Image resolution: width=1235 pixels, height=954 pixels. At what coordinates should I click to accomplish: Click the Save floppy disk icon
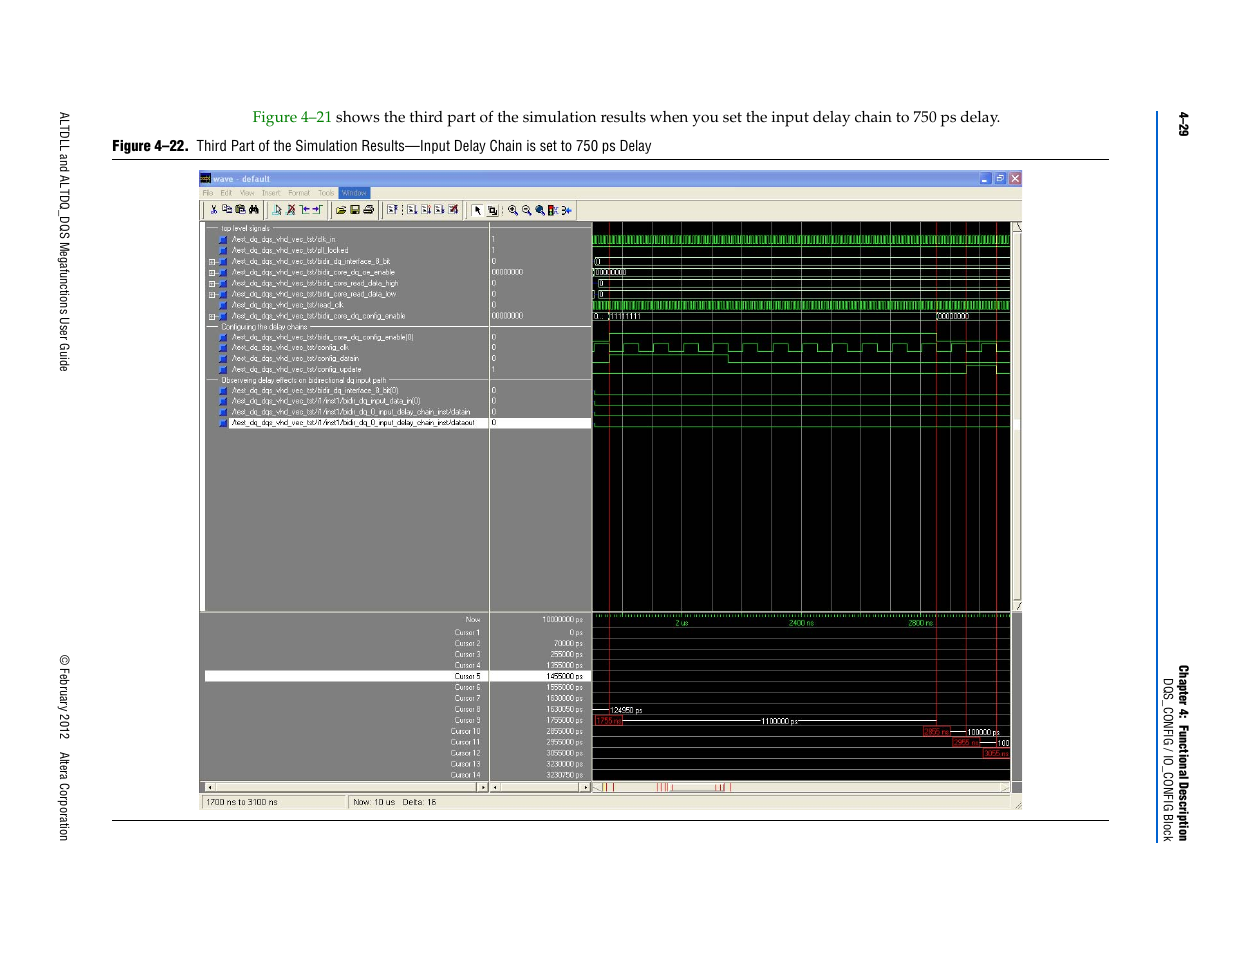[355, 210]
